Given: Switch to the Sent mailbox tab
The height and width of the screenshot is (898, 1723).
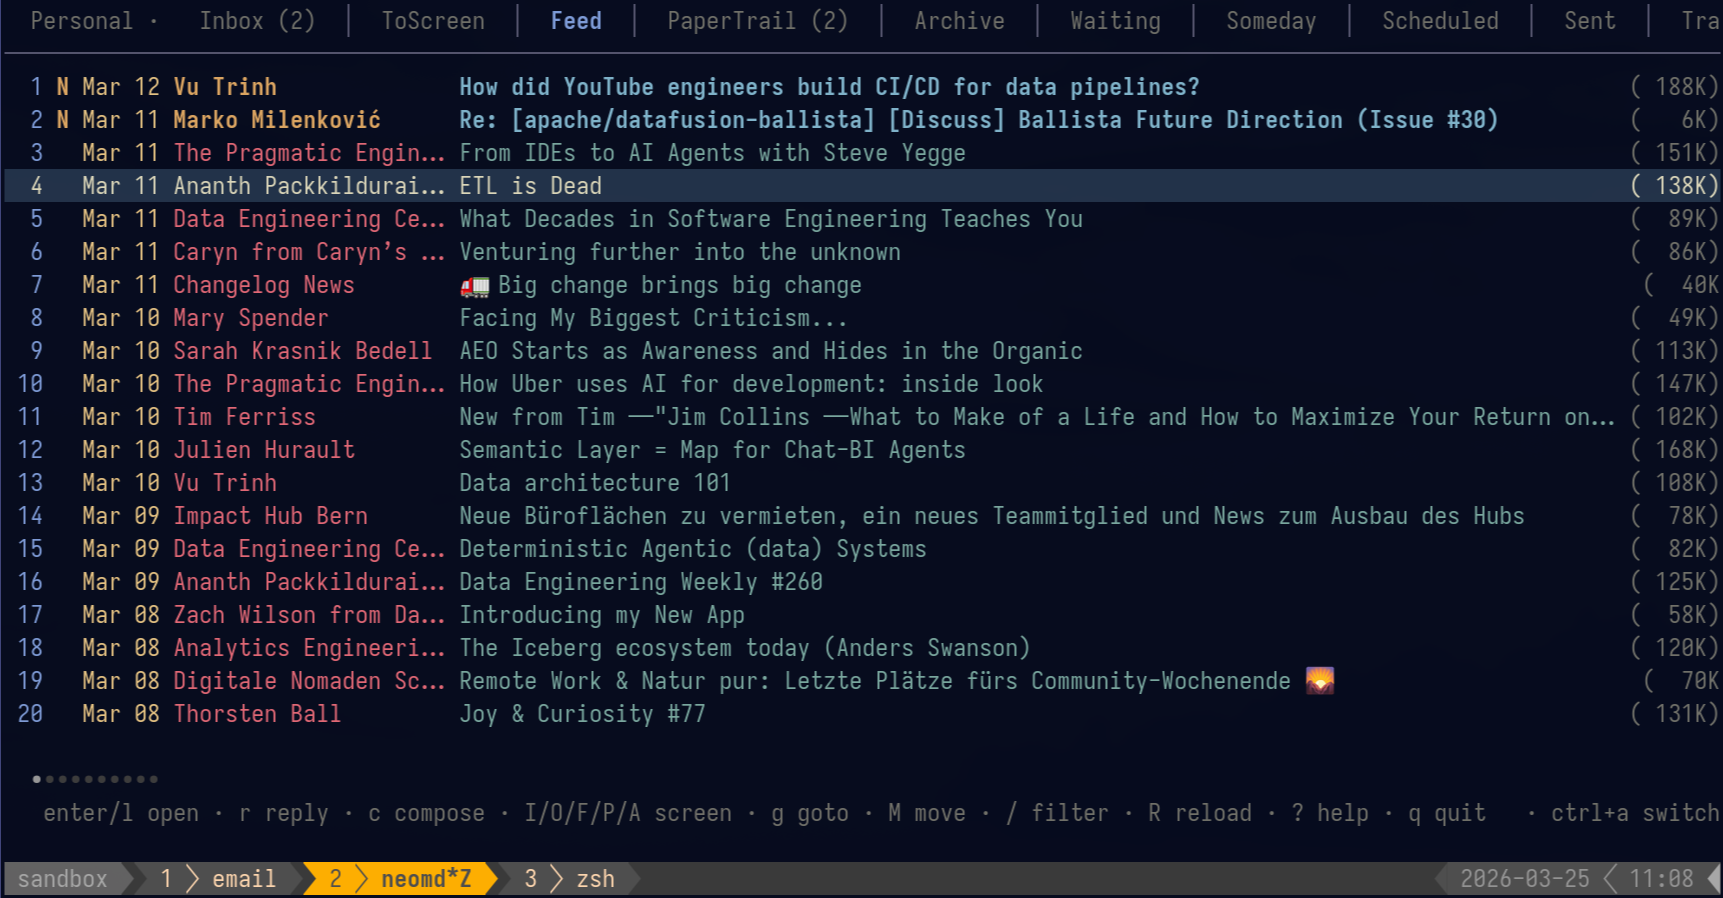Looking at the screenshot, I should coord(1589,20).
